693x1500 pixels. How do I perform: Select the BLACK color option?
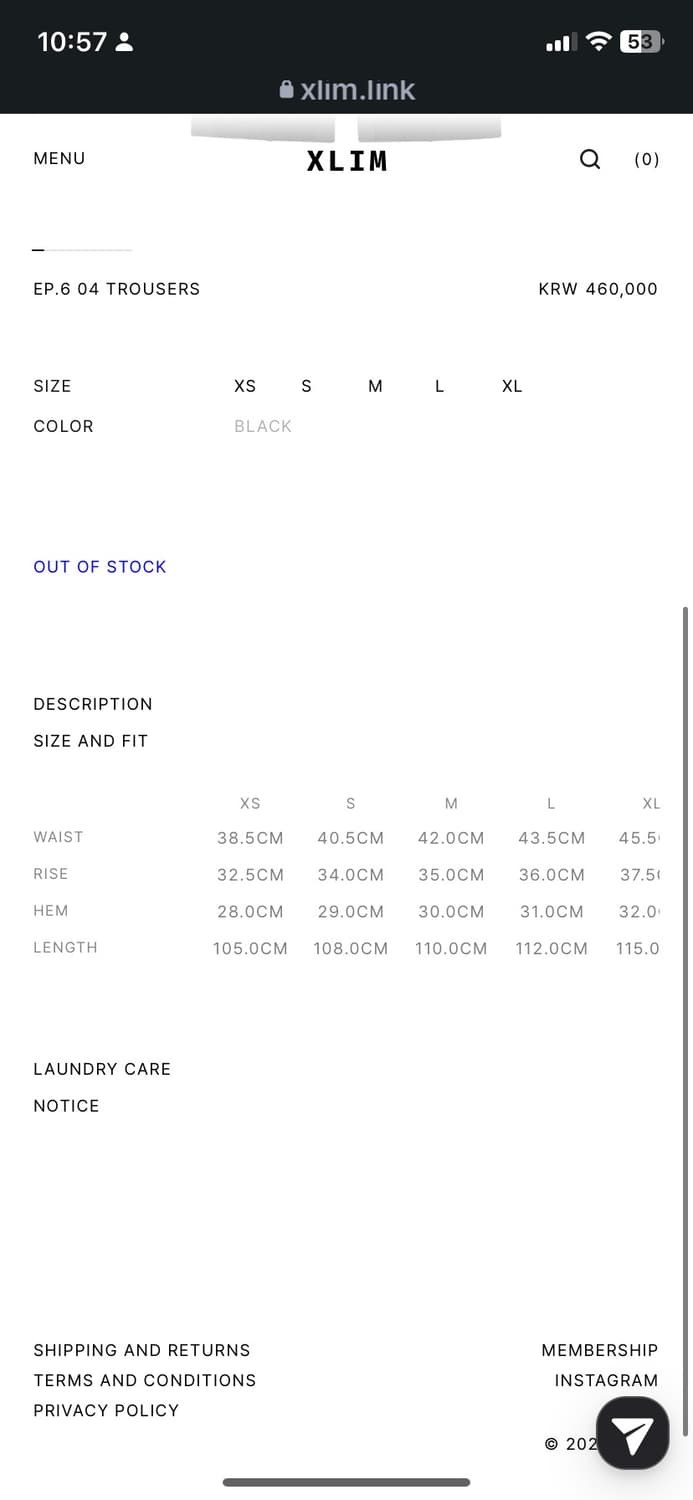[x=263, y=426]
